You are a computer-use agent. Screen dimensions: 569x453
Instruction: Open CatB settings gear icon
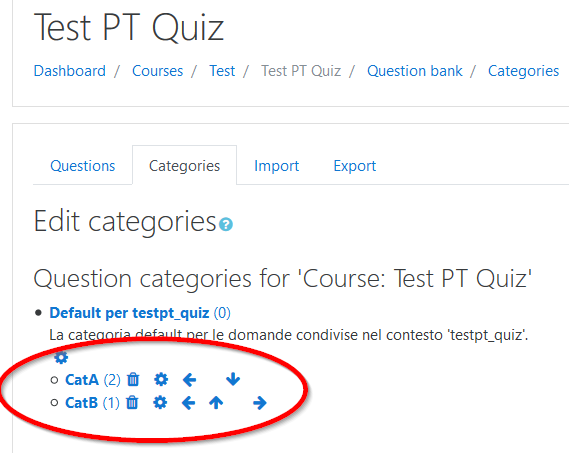(x=160, y=403)
